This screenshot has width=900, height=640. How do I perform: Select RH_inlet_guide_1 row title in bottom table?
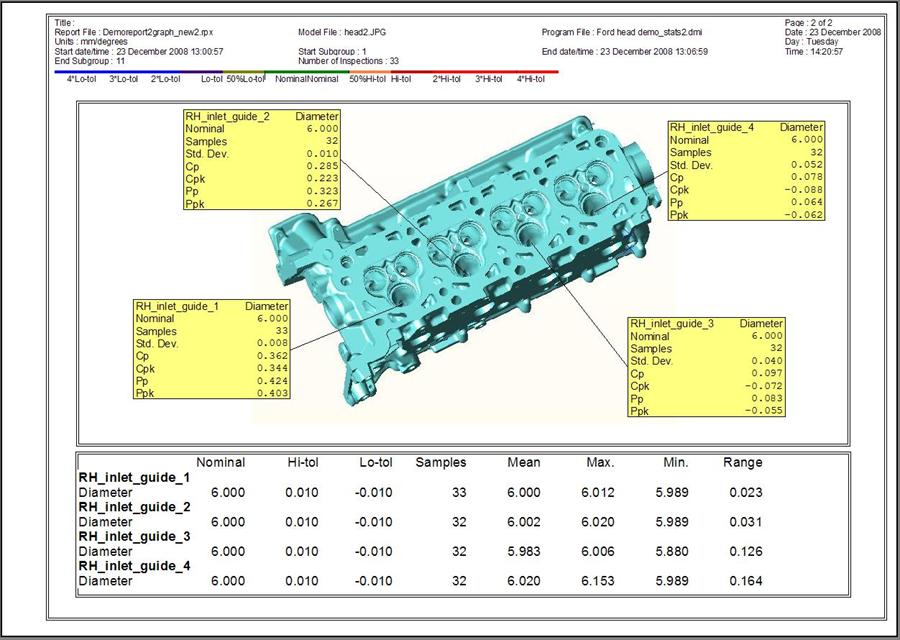[133, 478]
